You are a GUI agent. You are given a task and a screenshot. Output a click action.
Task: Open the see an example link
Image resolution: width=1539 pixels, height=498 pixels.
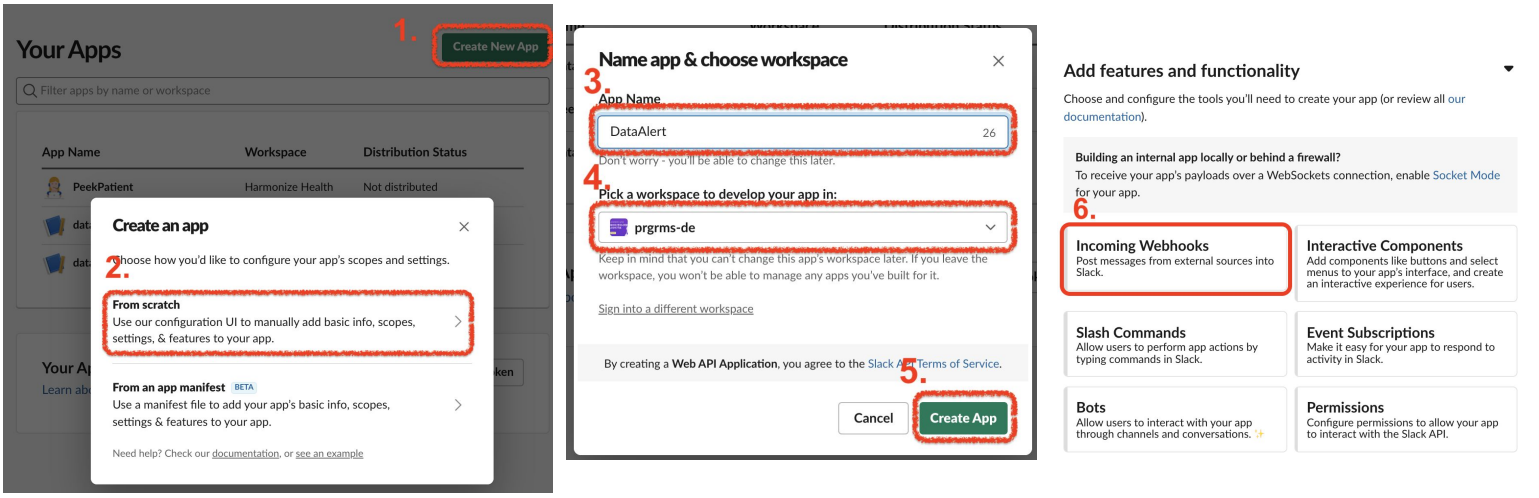(x=330, y=453)
